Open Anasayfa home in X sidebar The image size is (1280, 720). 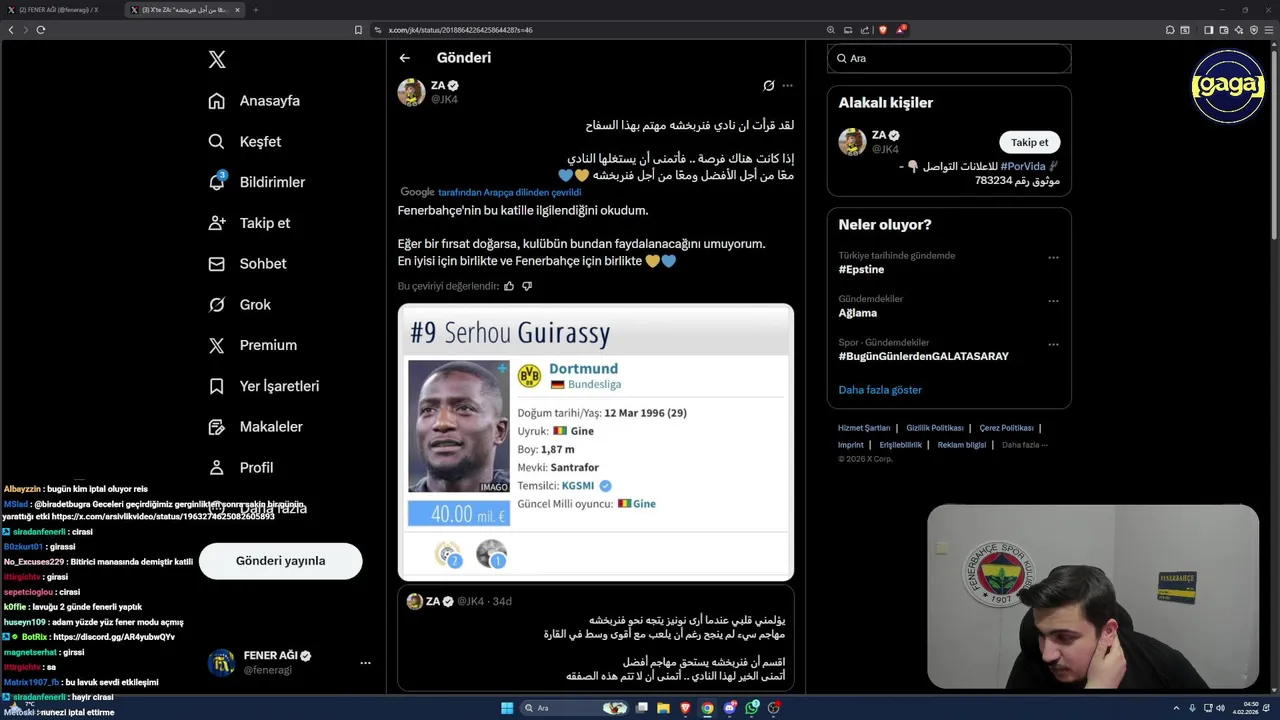coord(254,101)
